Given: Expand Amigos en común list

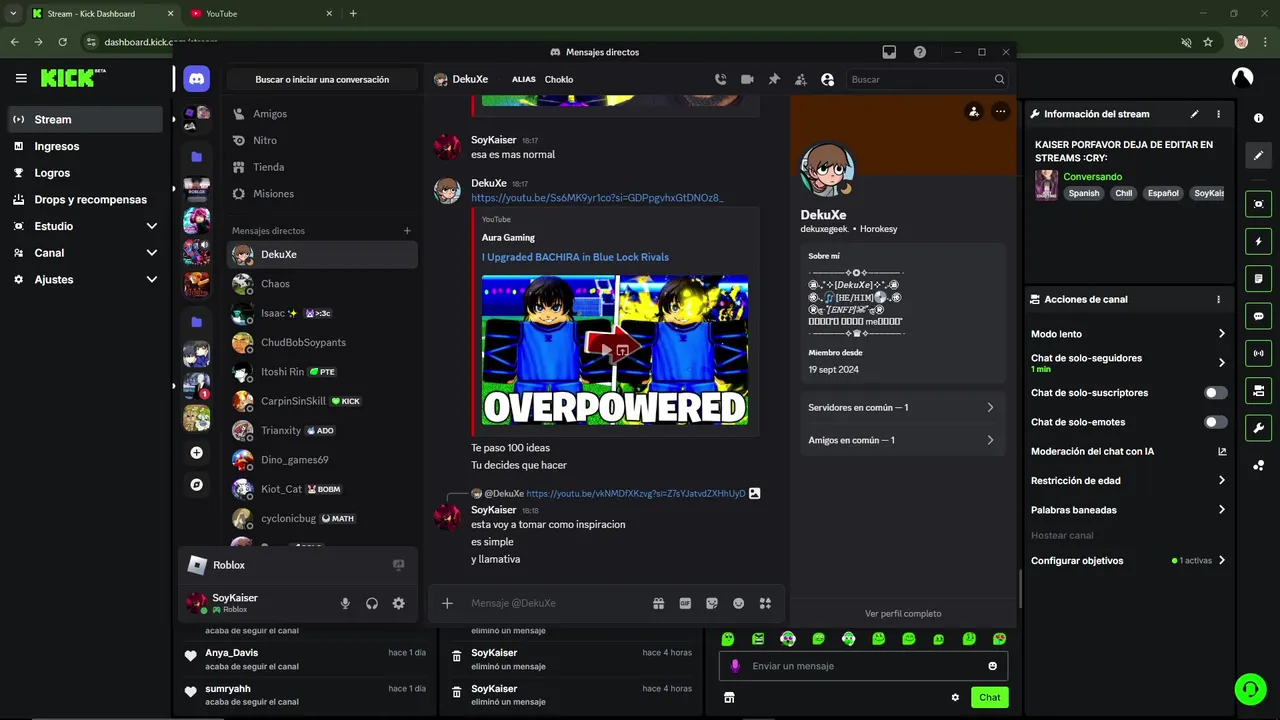Looking at the screenshot, I should [x=901, y=440].
